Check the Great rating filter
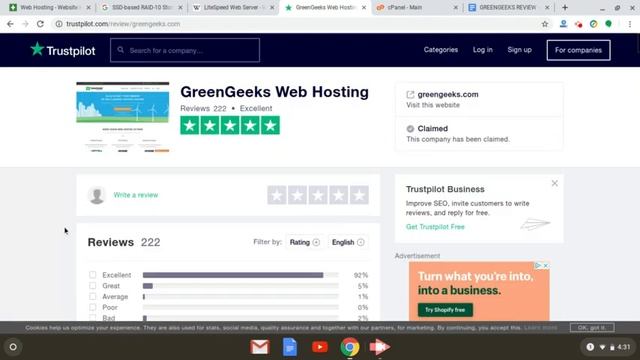640x360 pixels. click(x=93, y=286)
